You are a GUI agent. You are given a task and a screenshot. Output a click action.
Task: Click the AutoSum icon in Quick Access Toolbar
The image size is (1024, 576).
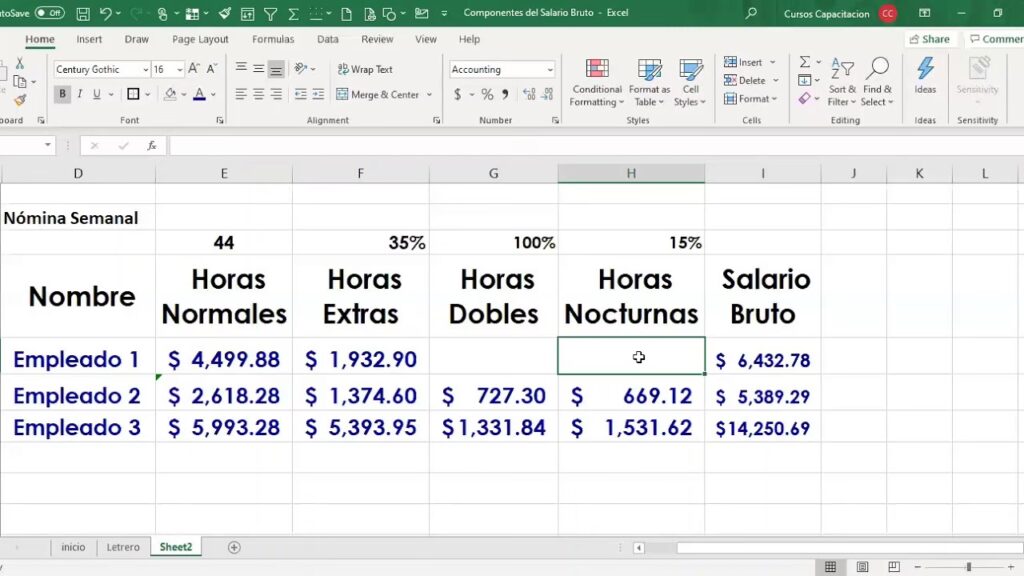tap(293, 13)
